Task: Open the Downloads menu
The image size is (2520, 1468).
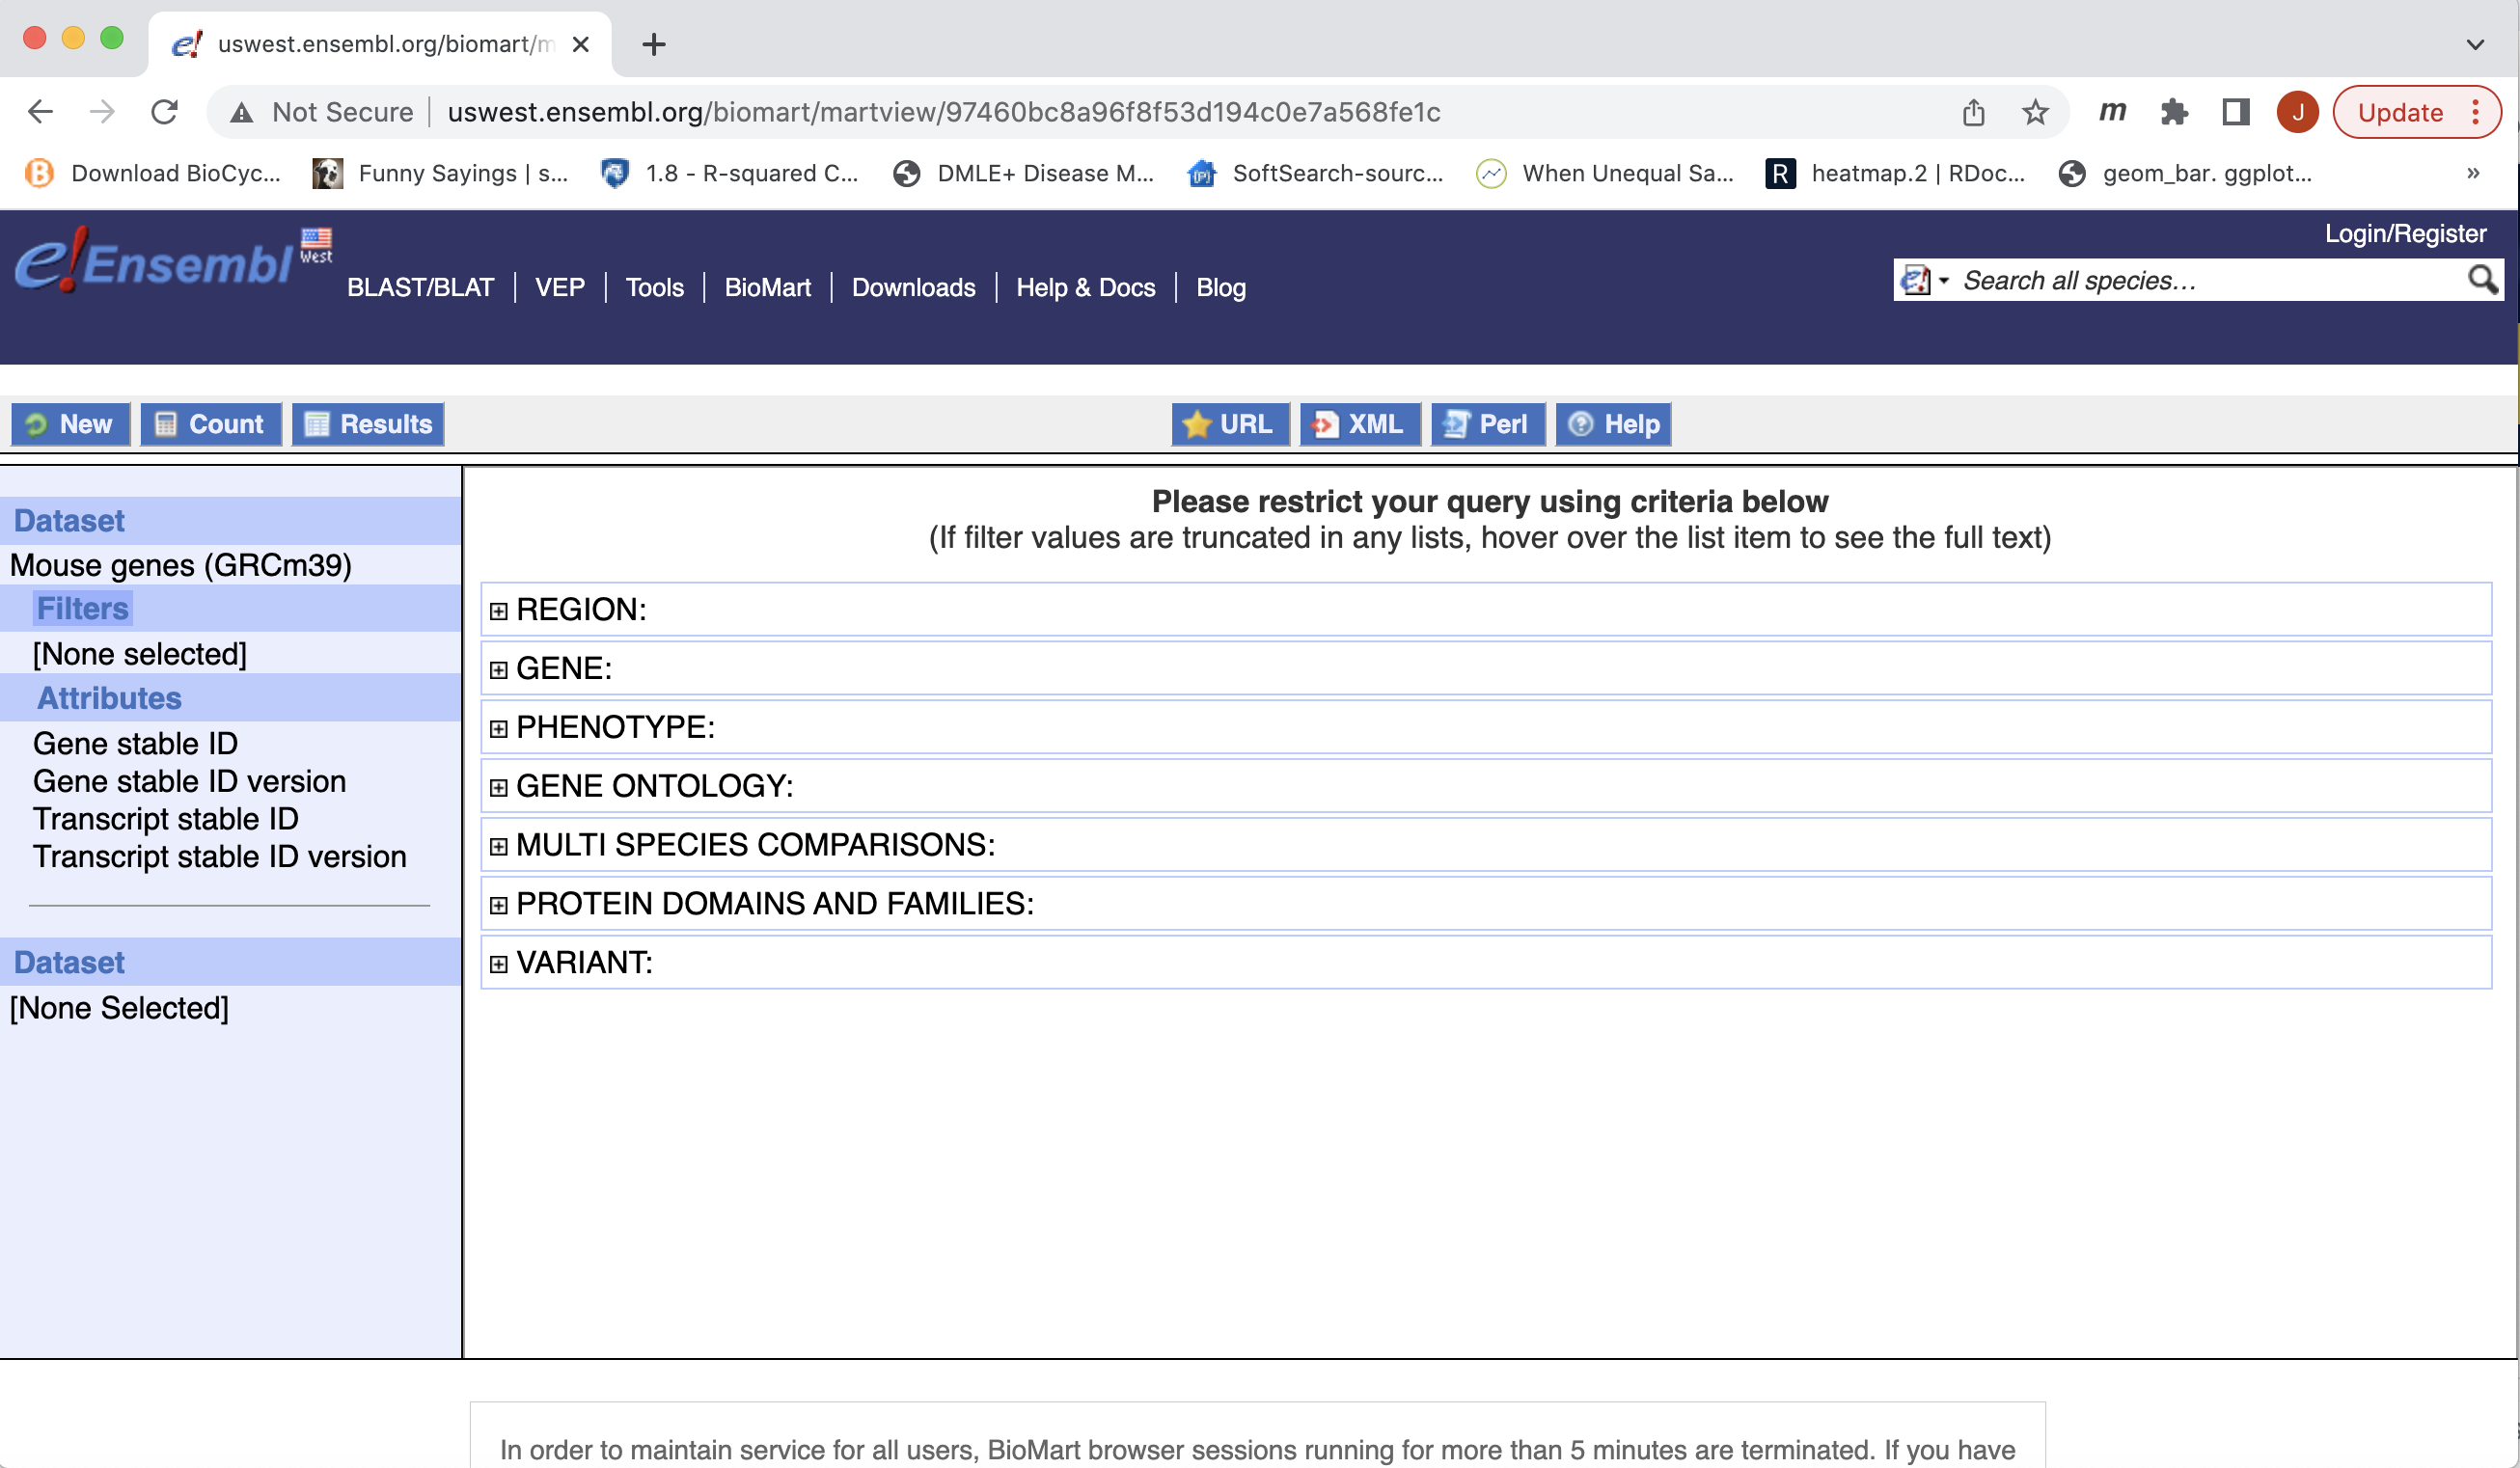Action: tap(913, 286)
